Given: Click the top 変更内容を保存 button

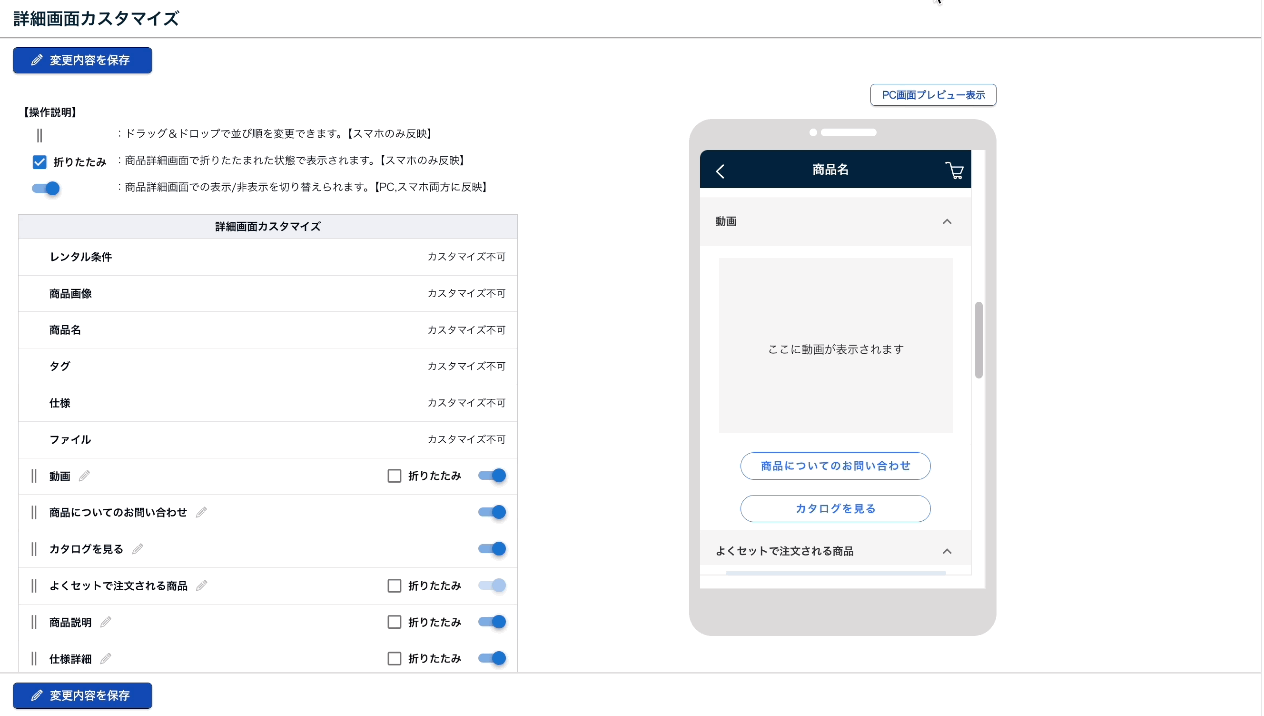Looking at the screenshot, I should 82,60.
